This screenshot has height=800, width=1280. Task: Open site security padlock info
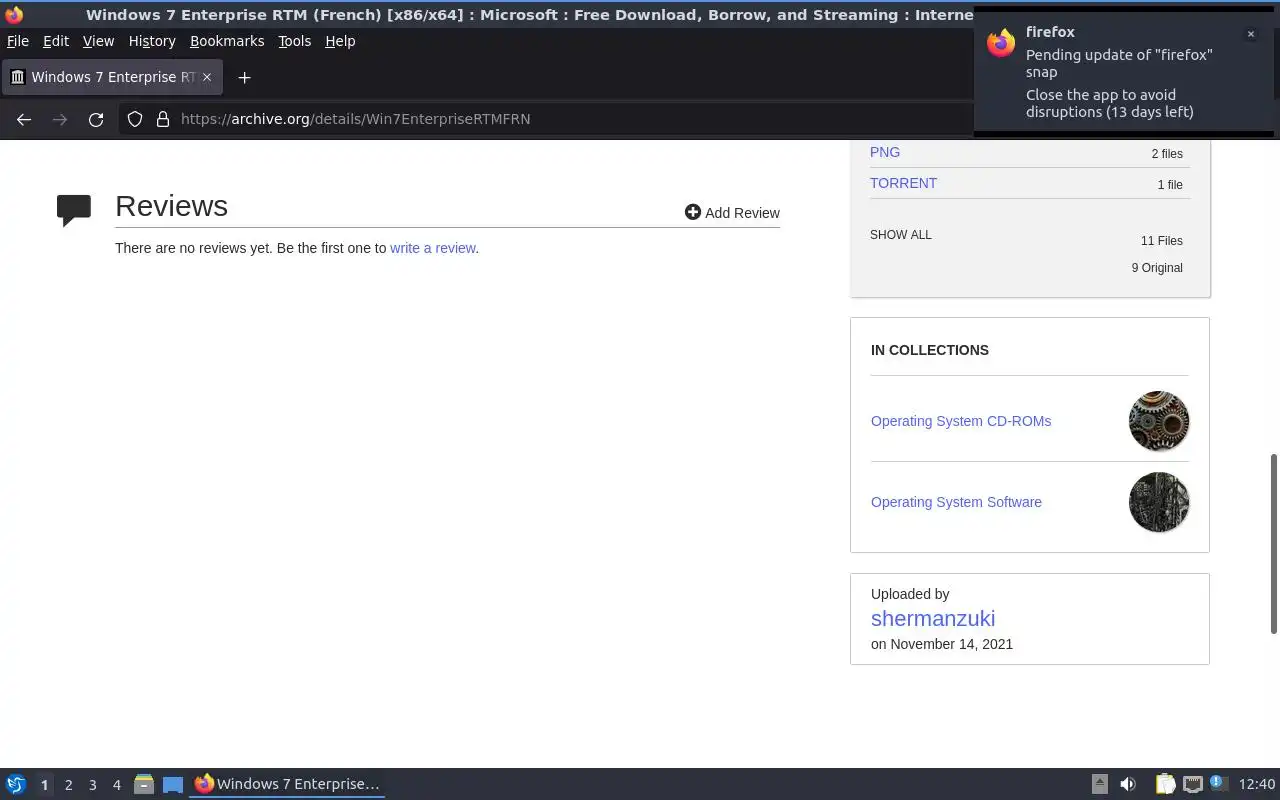point(163,119)
